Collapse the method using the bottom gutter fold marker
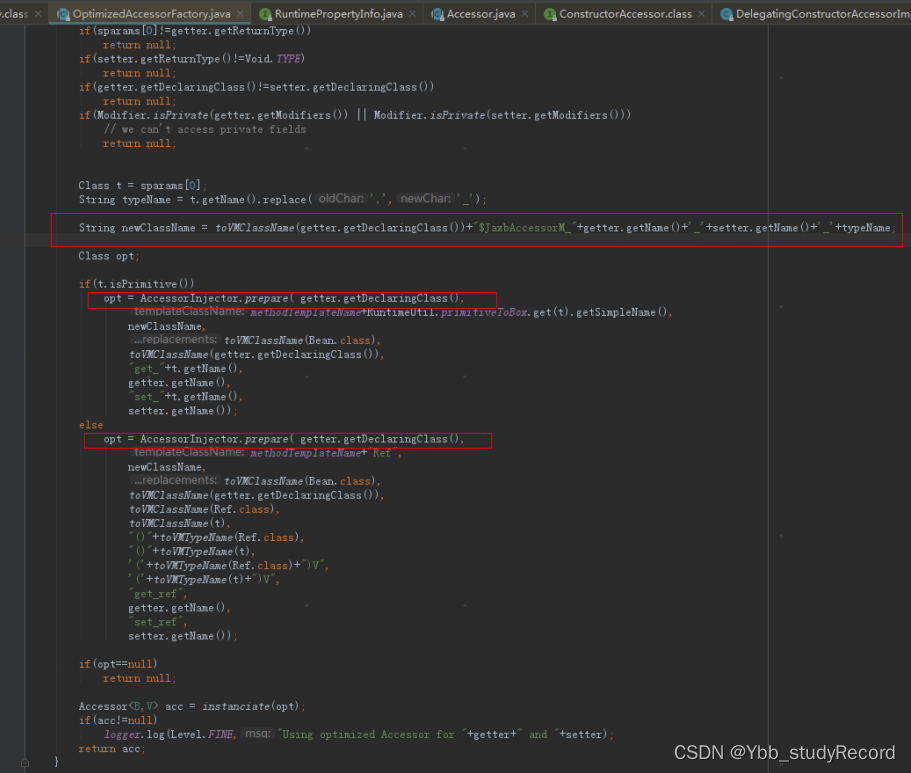Image resolution: width=911 pixels, height=773 pixels. 24,762
